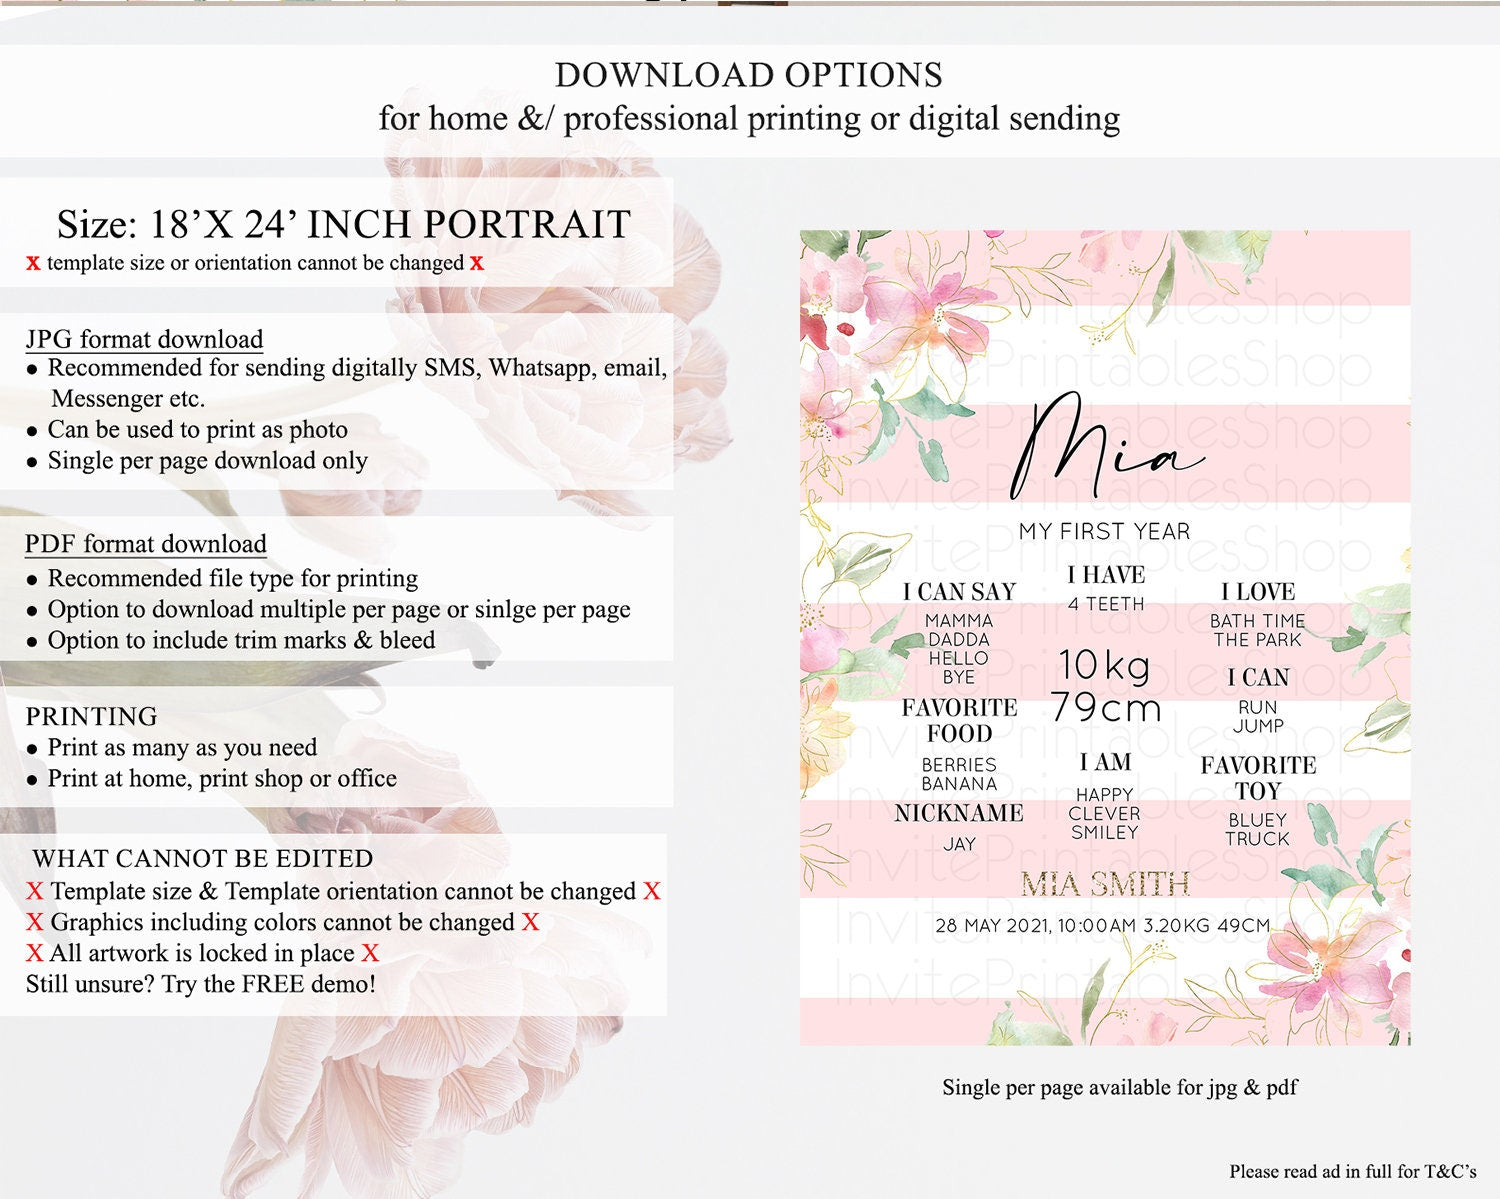Viewport: 1500px width, 1199px height.
Task: Click "Still unsure? Try the FREE demo!" text
Action: point(201,984)
